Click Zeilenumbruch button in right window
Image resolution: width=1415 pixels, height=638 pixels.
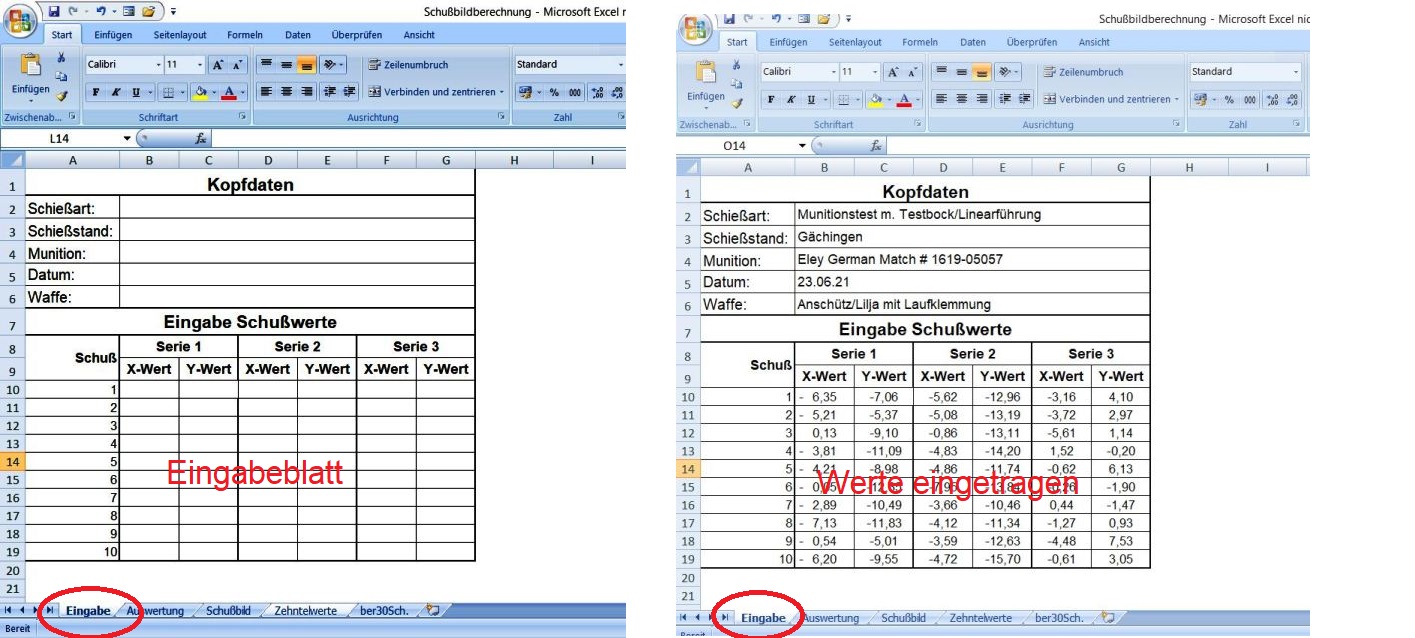point(1084,72)
